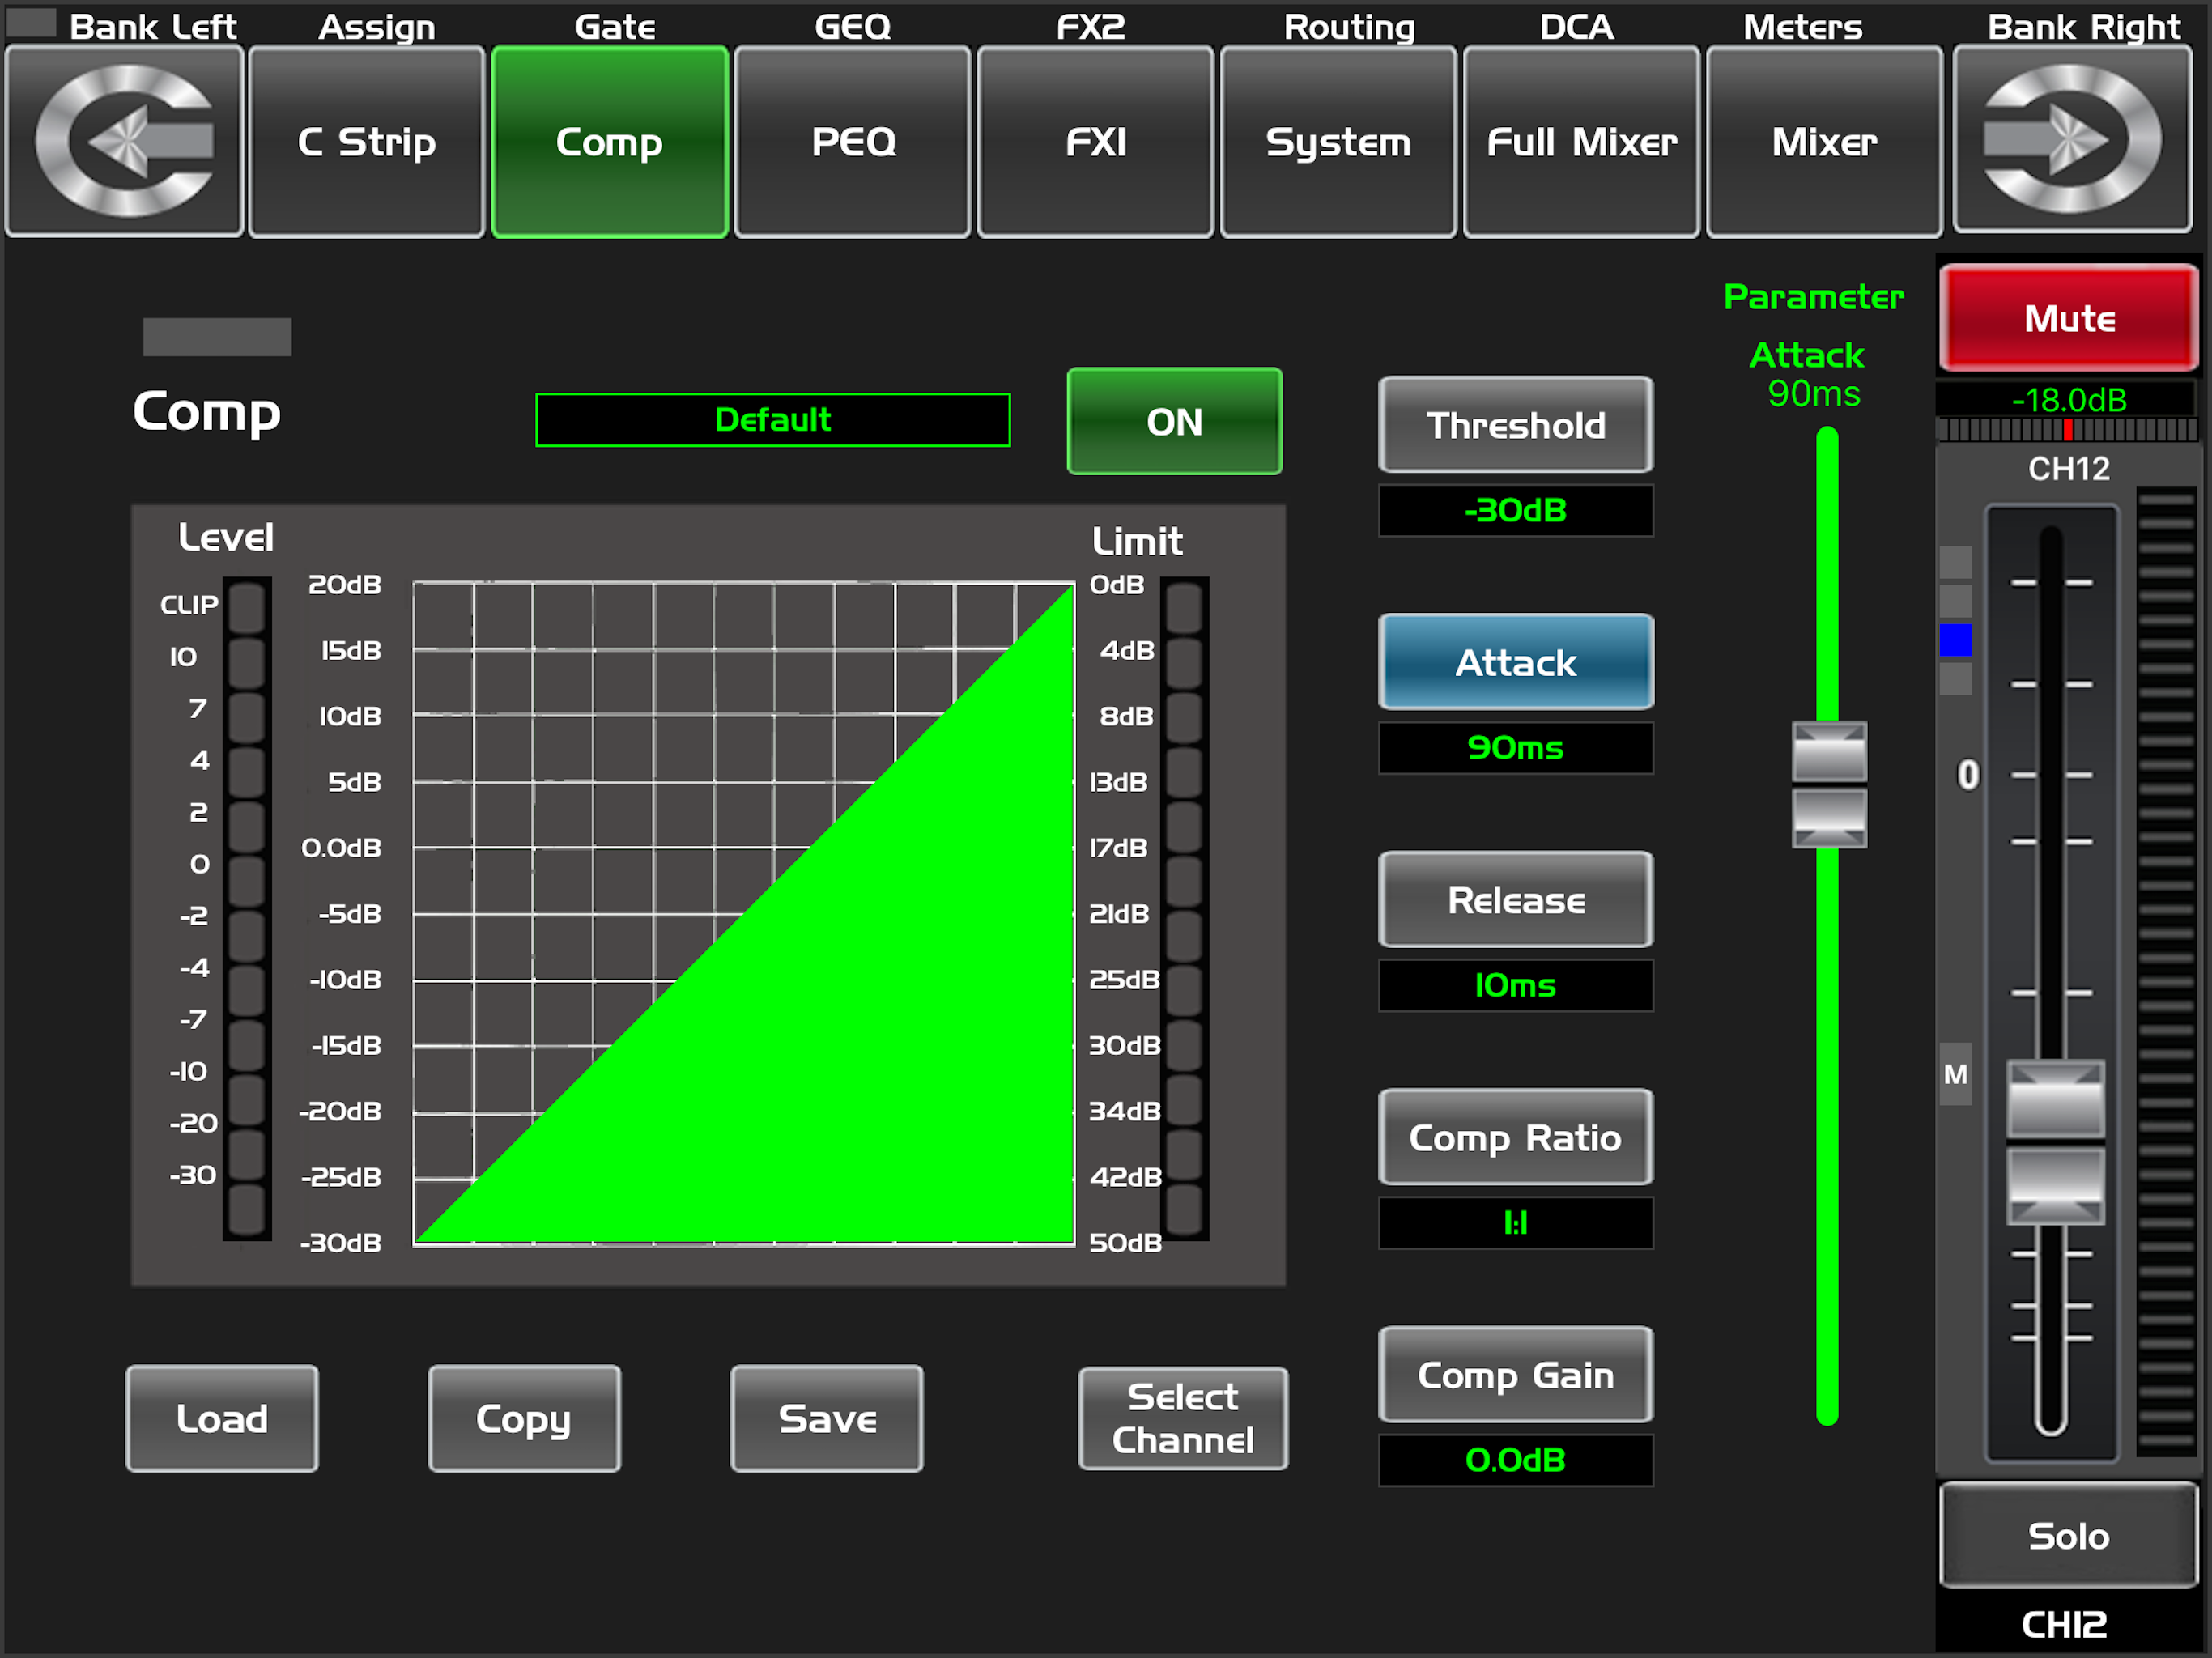Click the Bank Left arrow icon
Viewport: 2212px width, 1658px height.
pyautogui.click(x=124, y=141)
